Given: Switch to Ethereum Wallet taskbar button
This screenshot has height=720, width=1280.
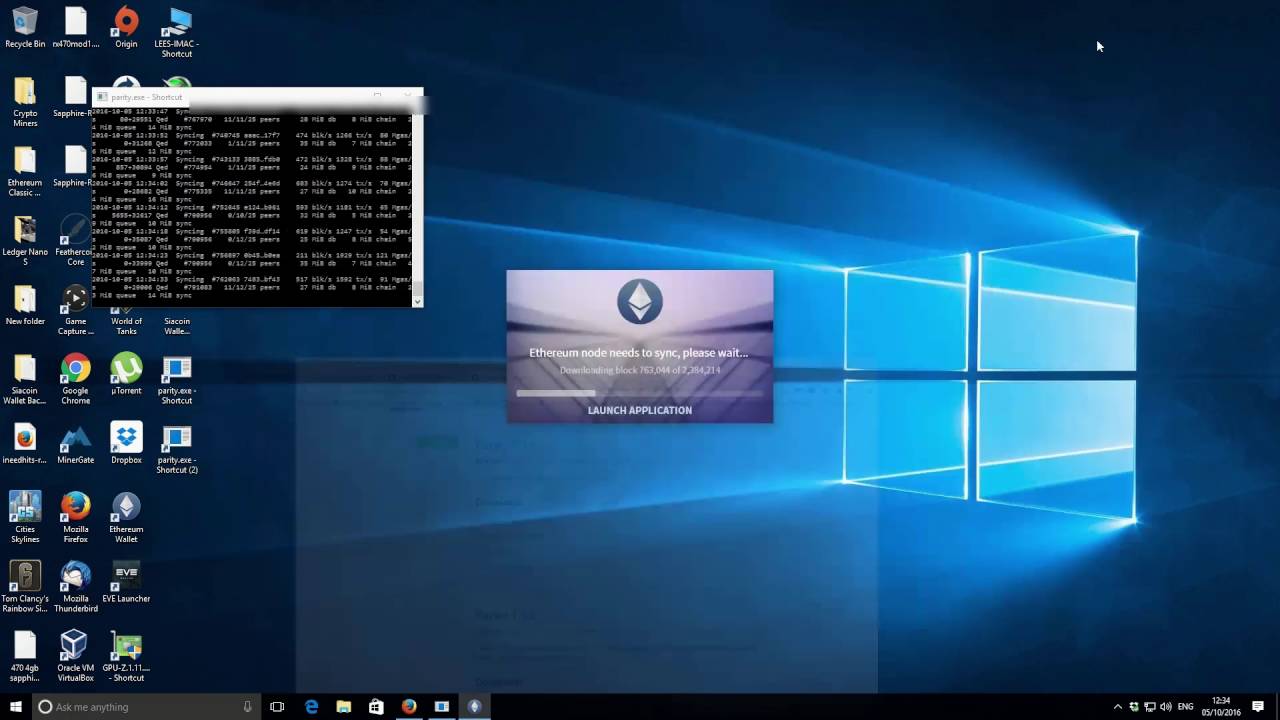Looking at the screenshot, I should [x=475, y=707].
